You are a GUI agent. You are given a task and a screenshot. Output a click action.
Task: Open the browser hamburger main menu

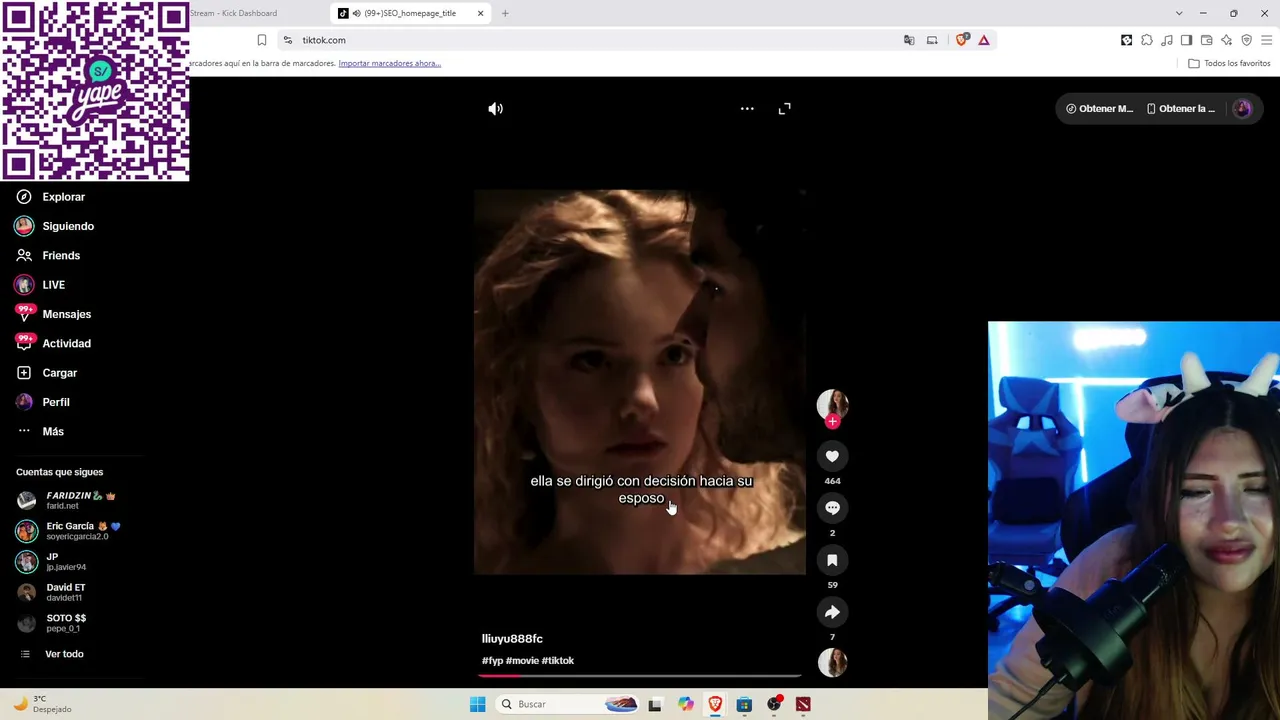(x=1266, y=40)
